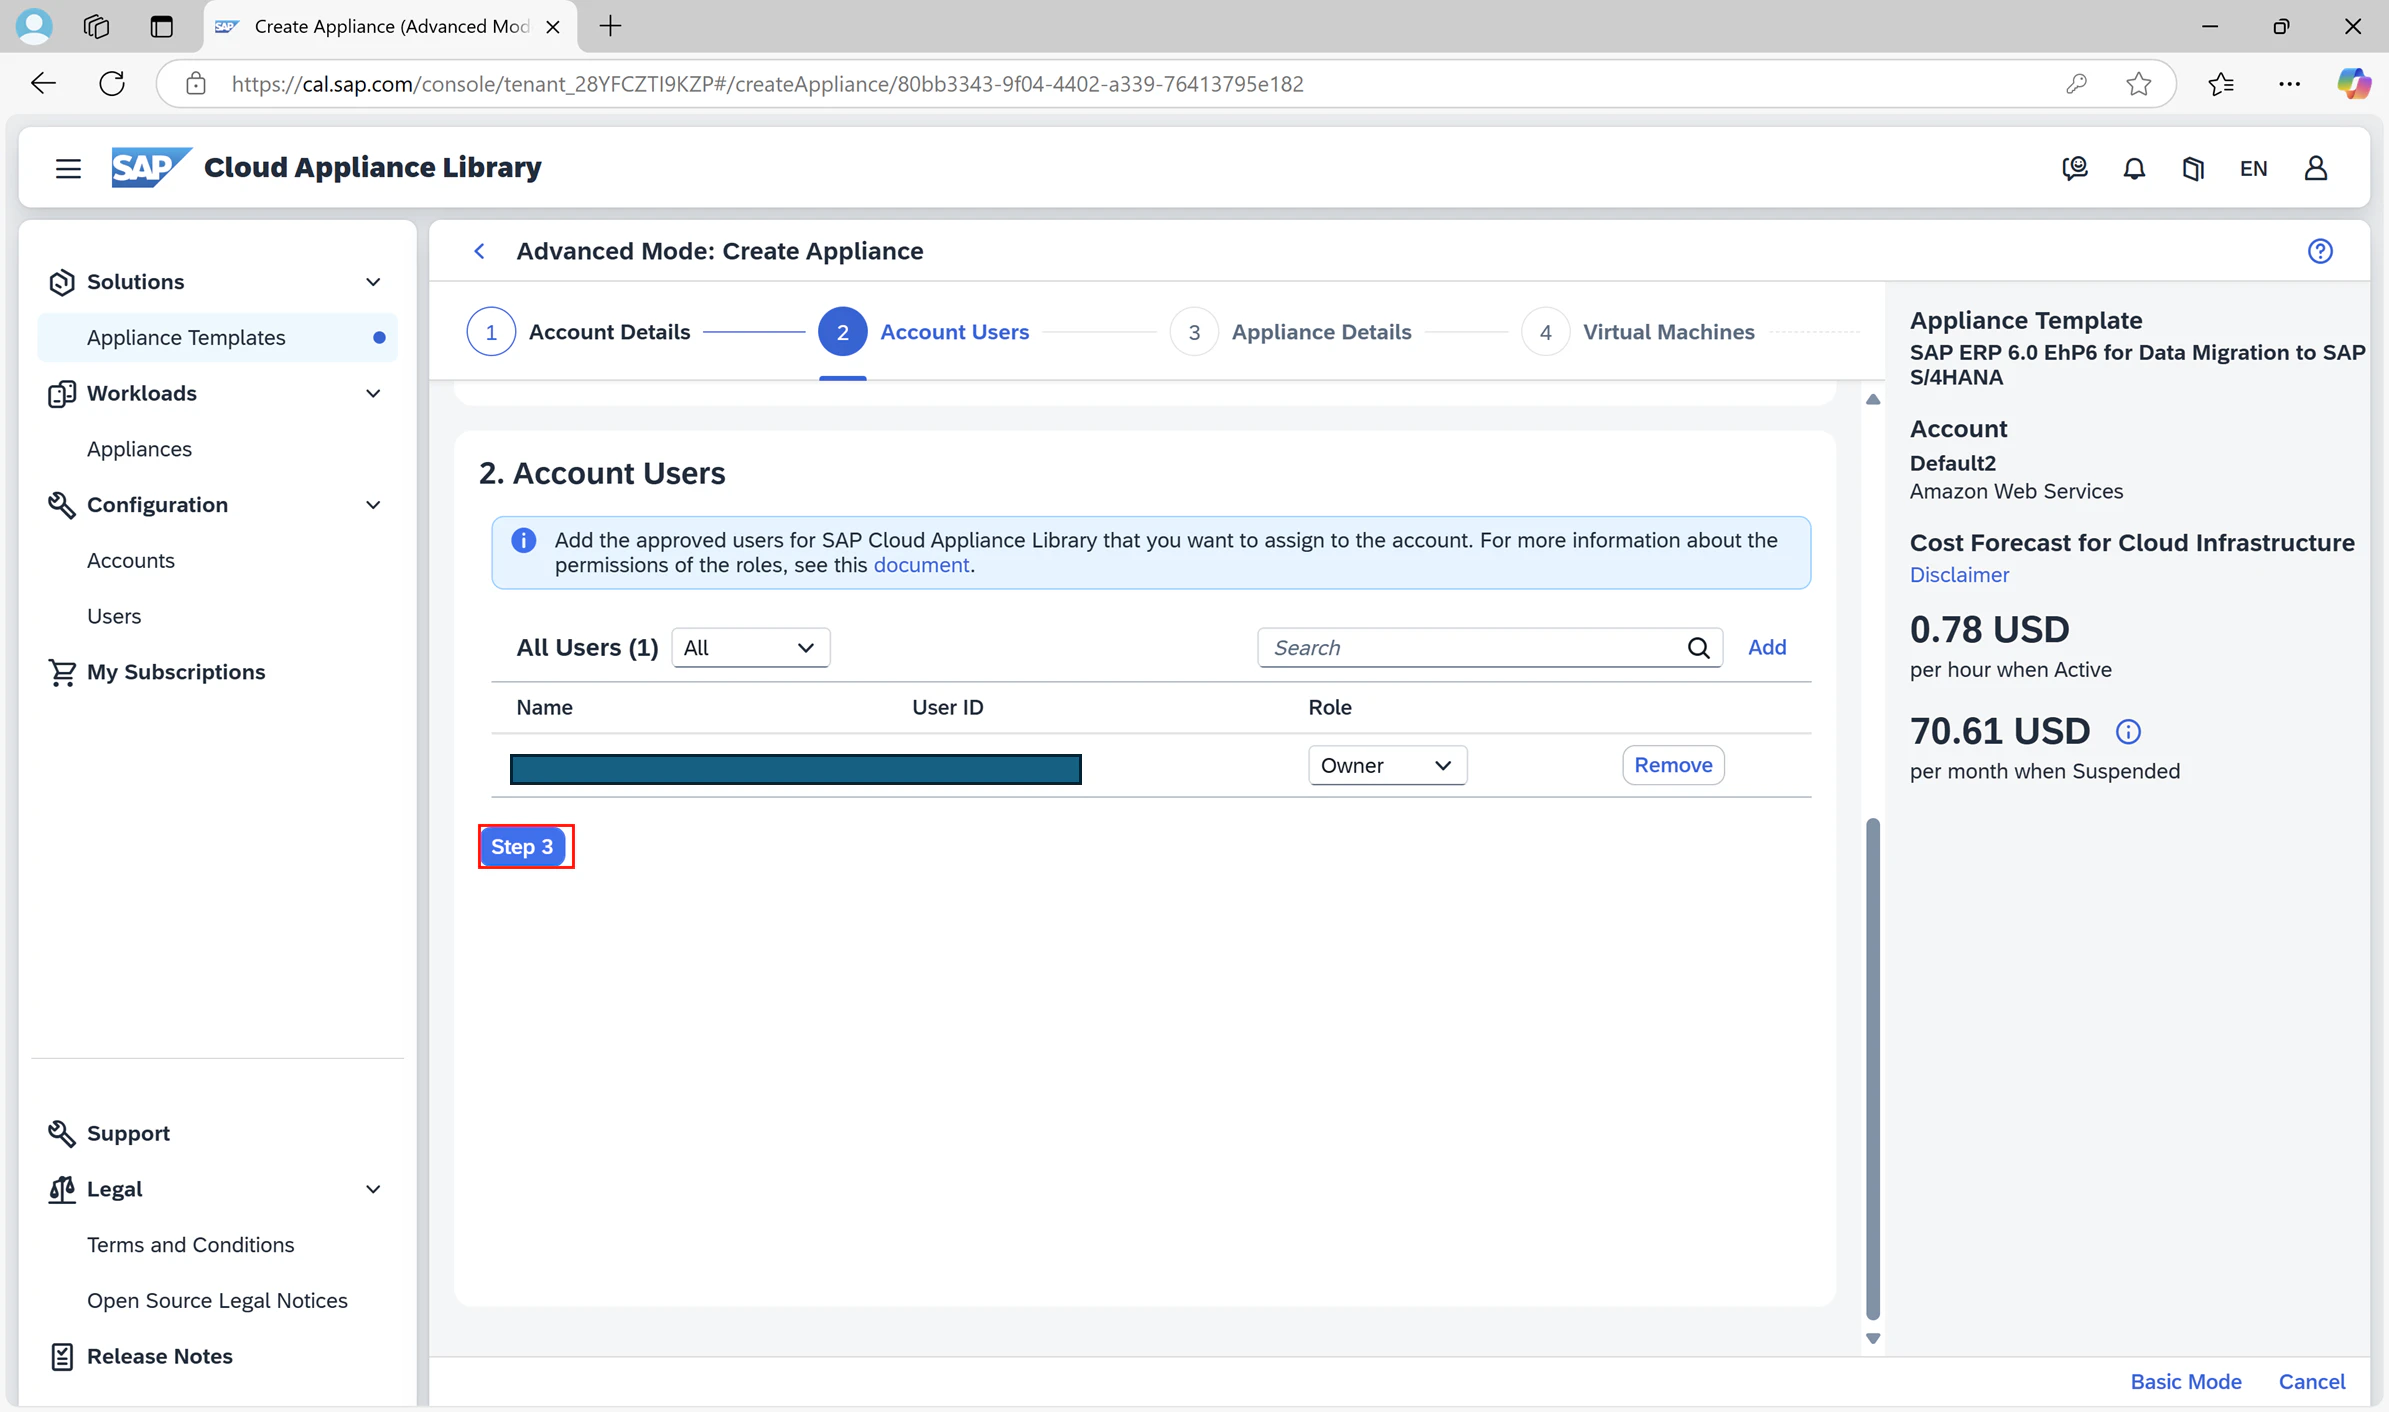The height and width of the screenshot is (1412, 2389).
Task: Open the roles document link
Action: pyautogui.click(x=921, y=565)
